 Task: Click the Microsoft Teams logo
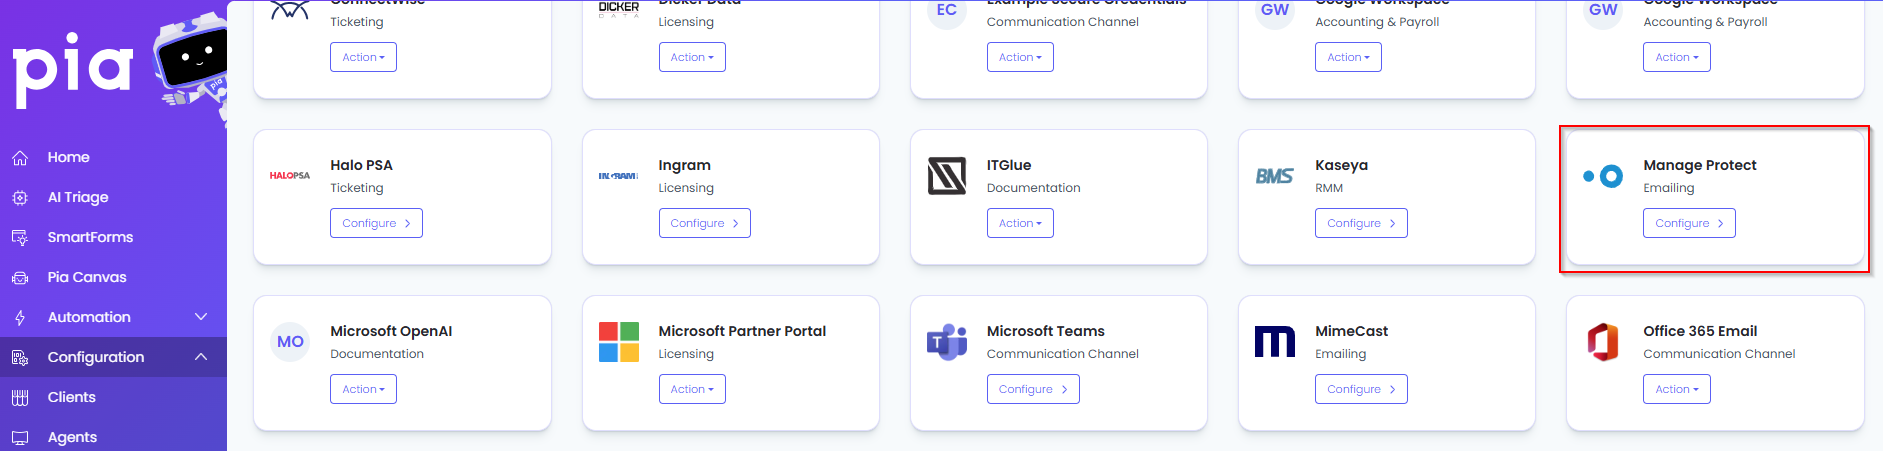[946, 342]
